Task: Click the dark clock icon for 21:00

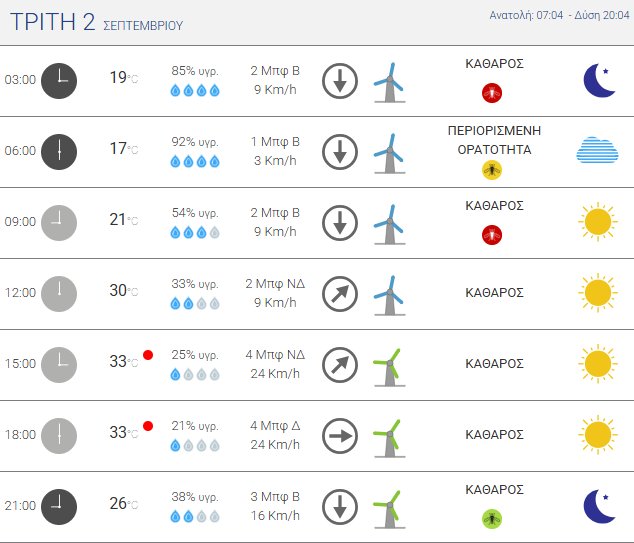Action: coord(59,506)
